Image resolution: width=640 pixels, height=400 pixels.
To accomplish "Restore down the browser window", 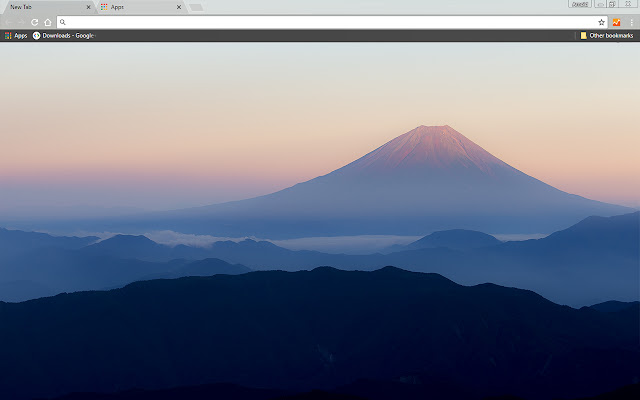I will 612,4.
